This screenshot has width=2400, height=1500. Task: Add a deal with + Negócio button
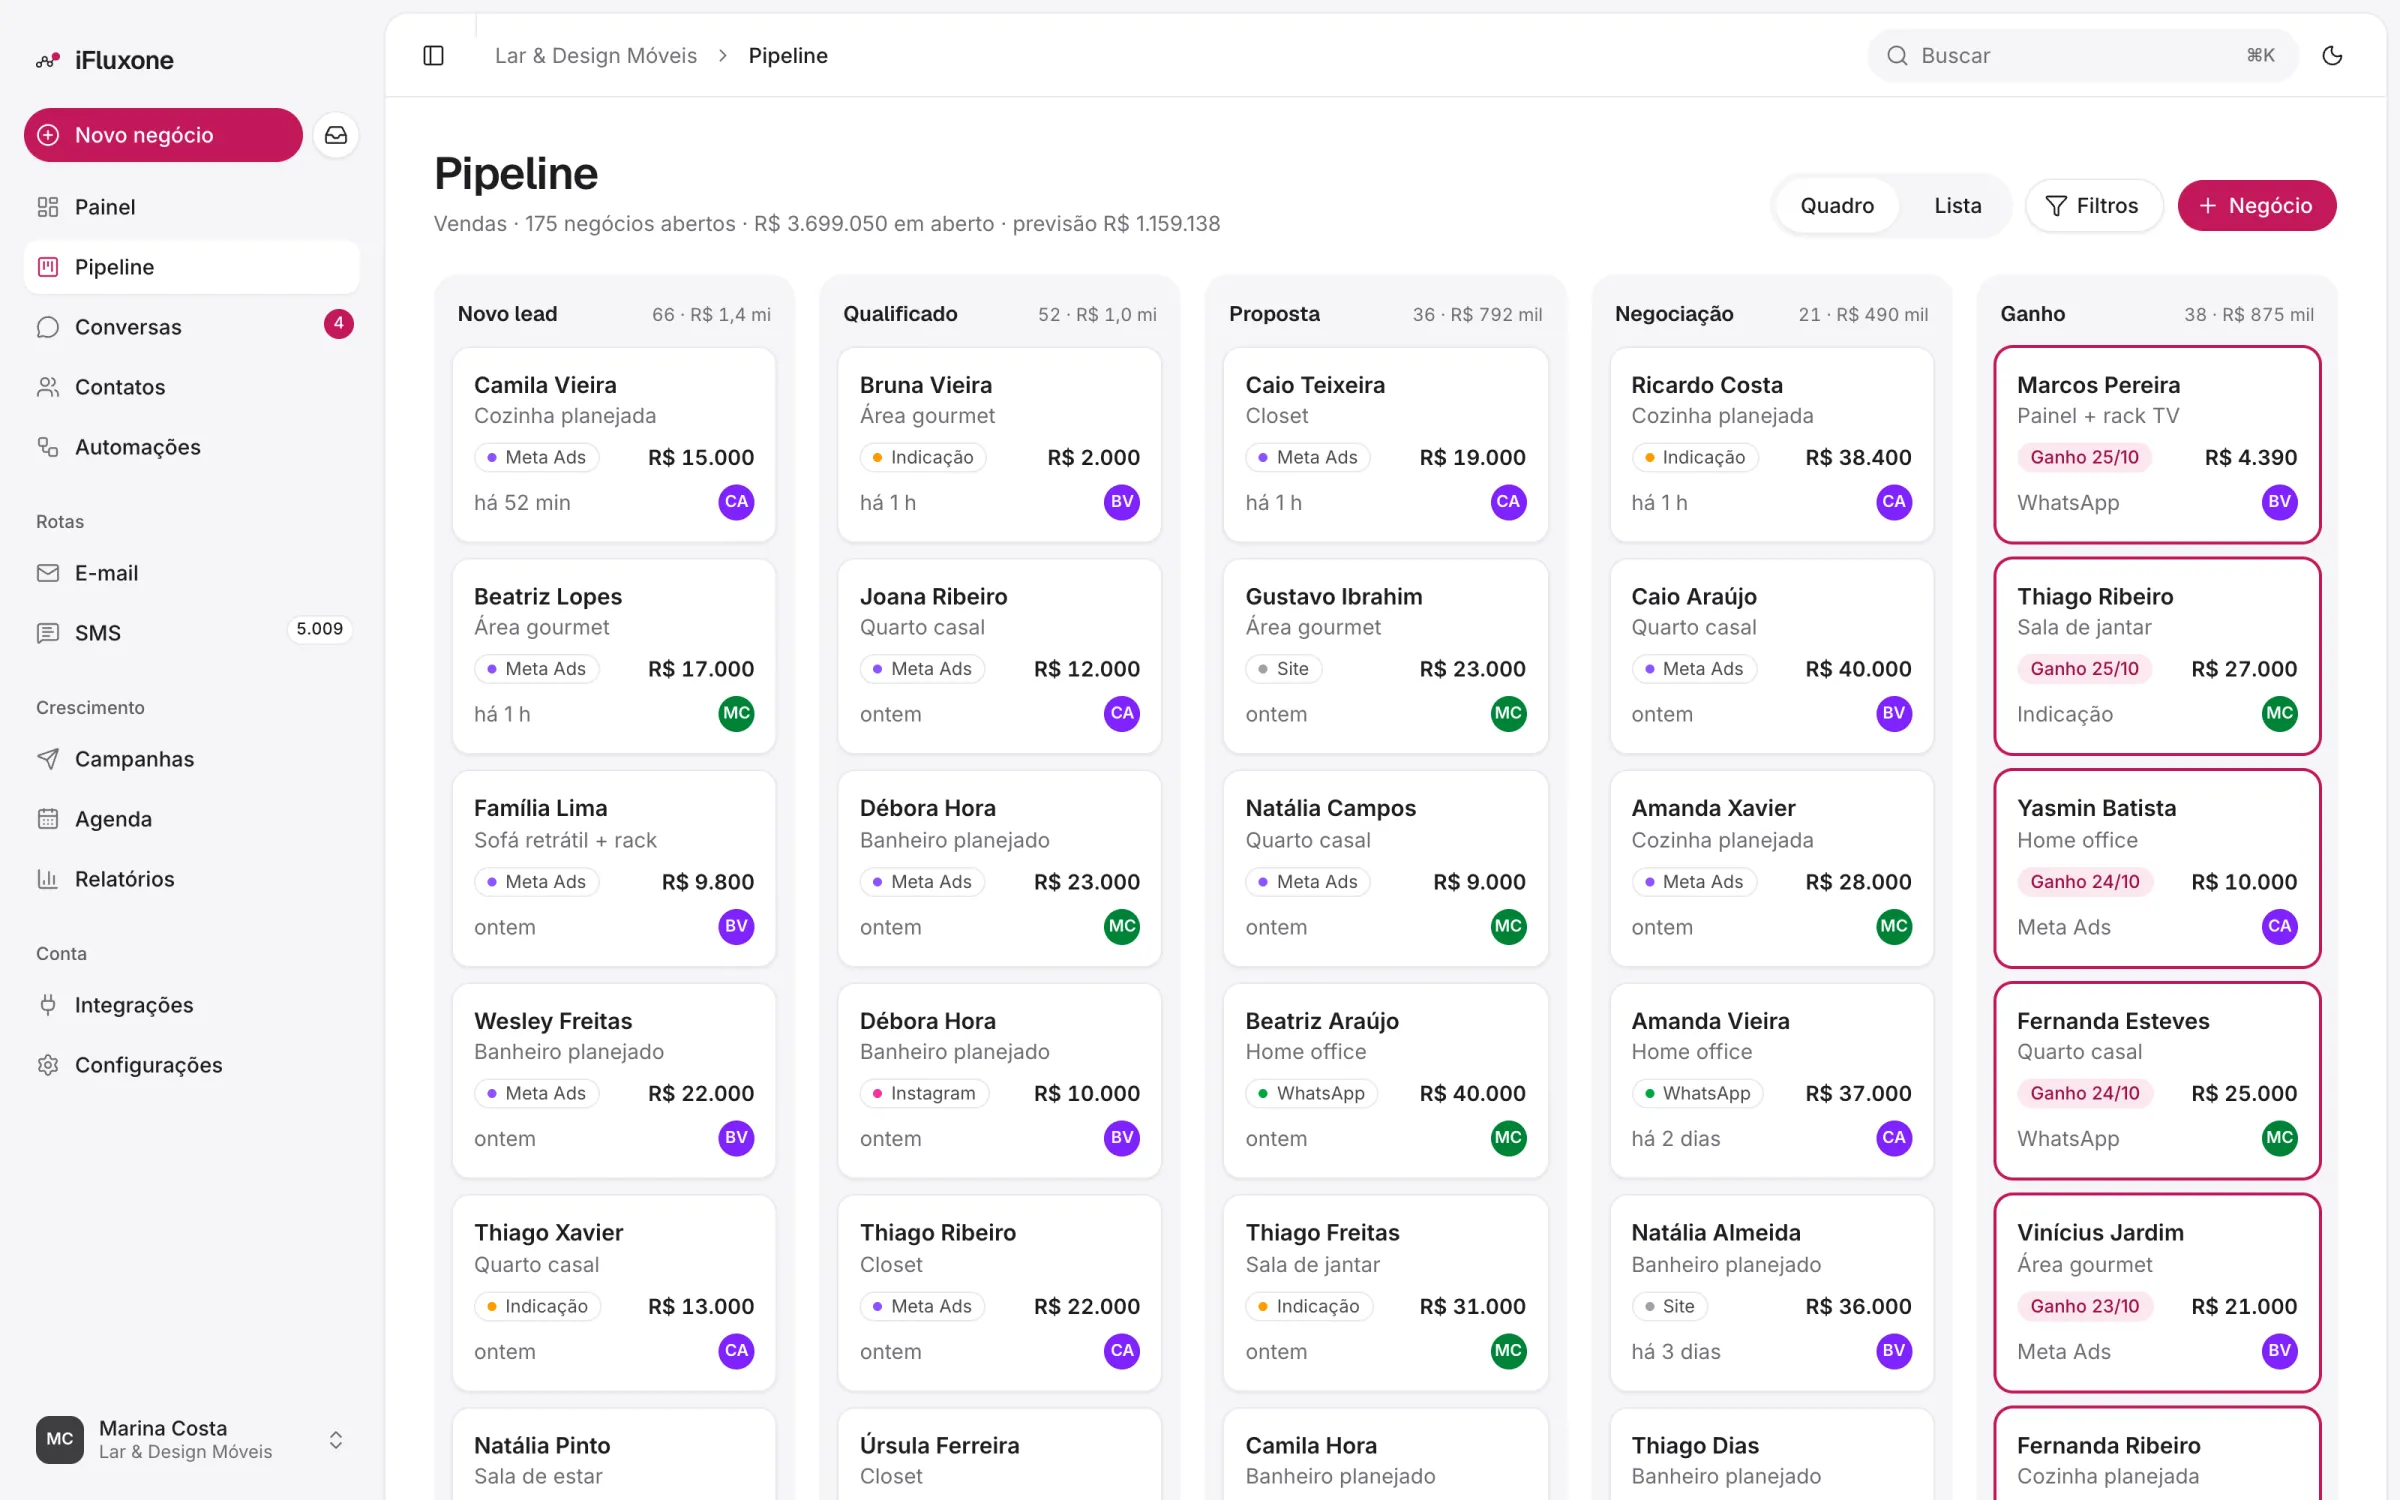2257,206
